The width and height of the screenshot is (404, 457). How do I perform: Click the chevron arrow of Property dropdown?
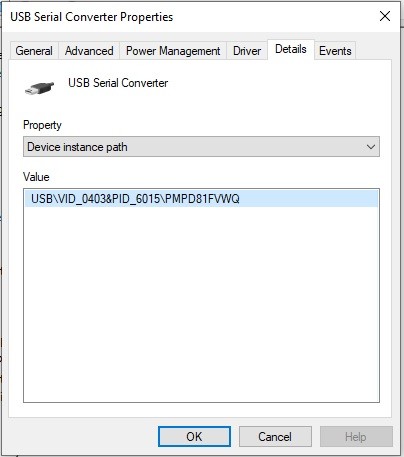coord(371,147)
